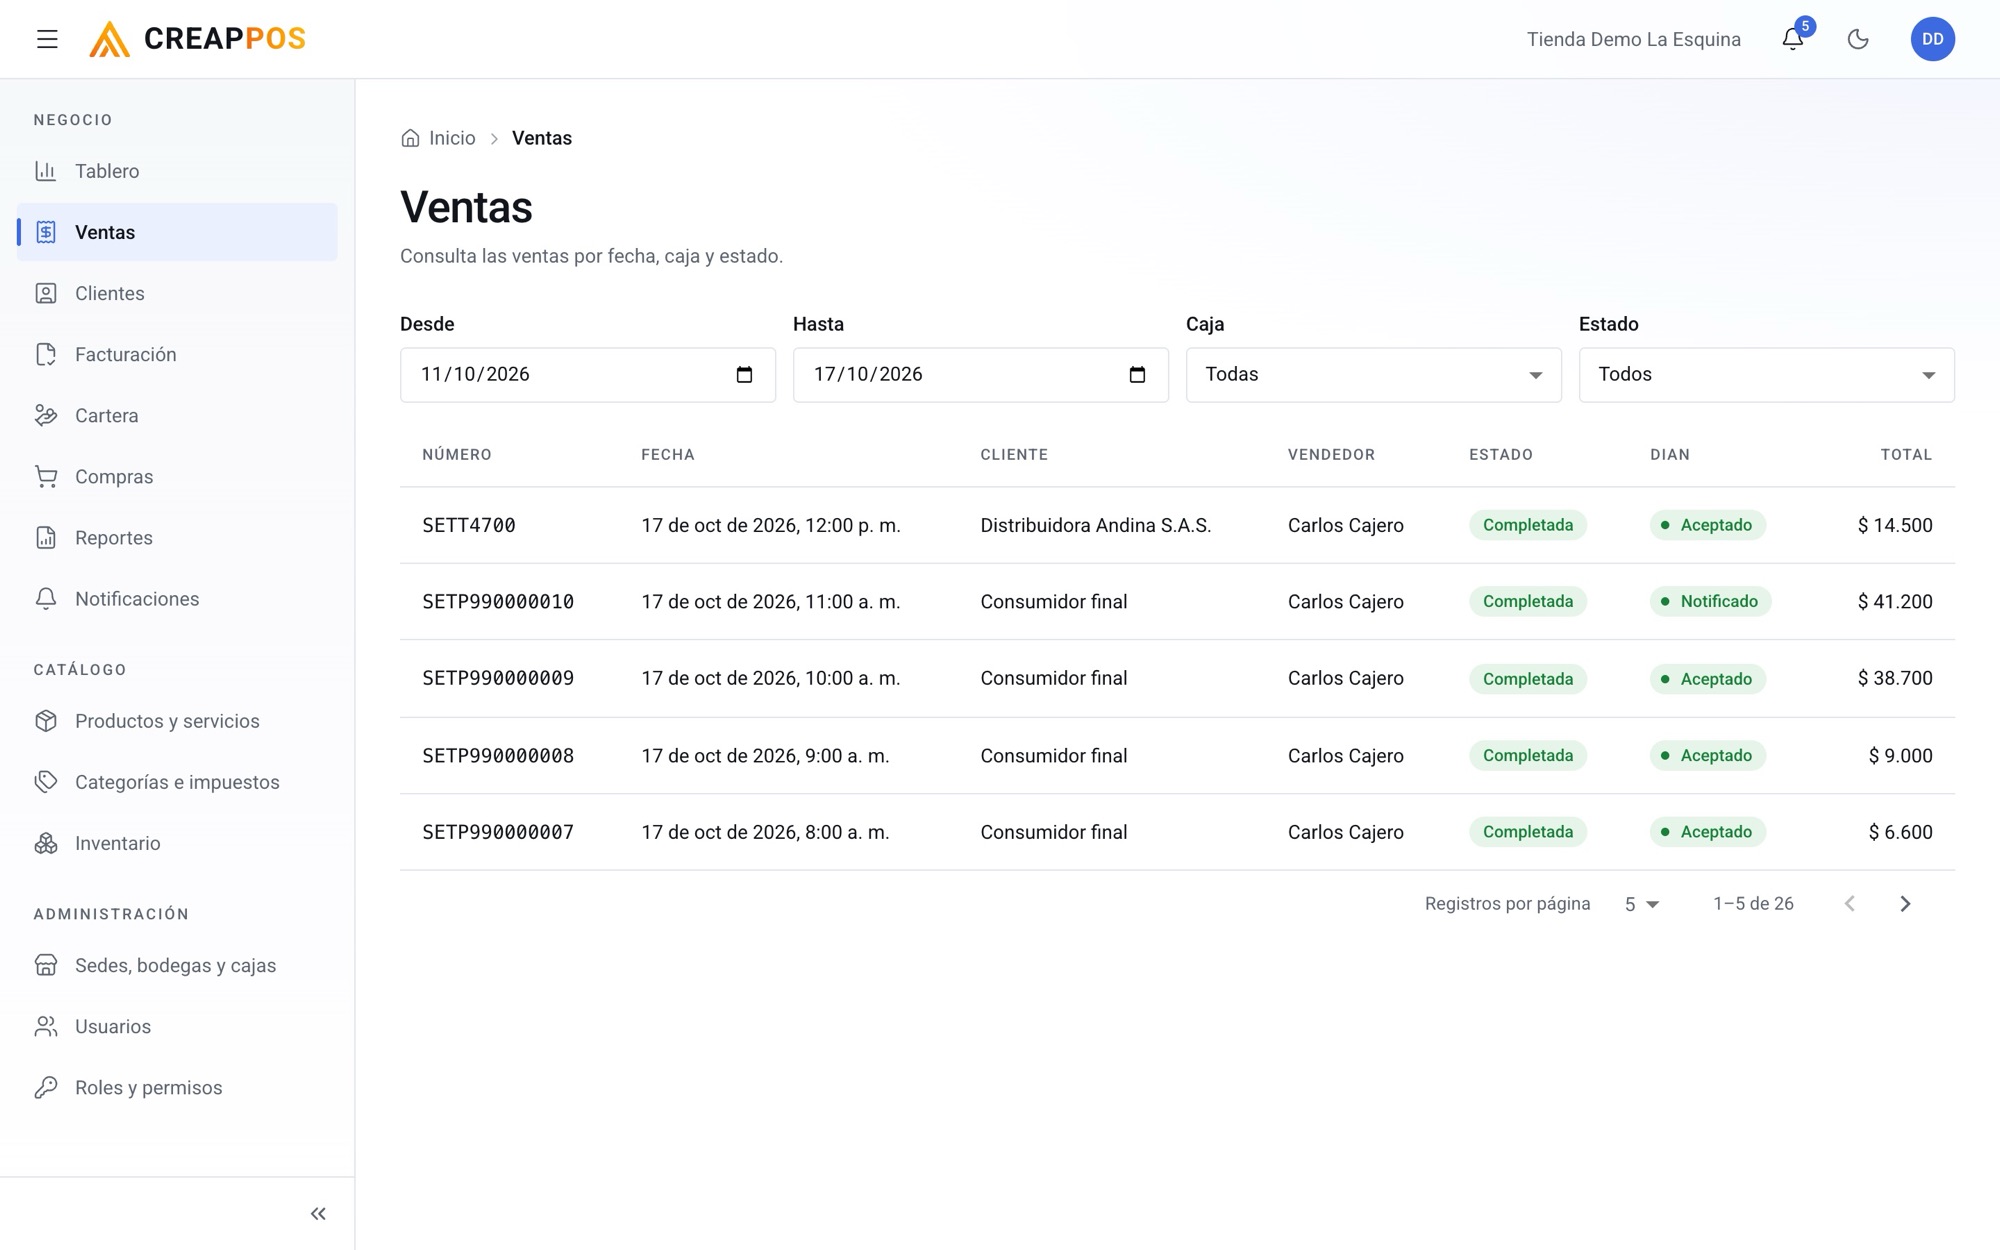Click the Reportes icon in the sidebar
2000x1250 pixels.
click(x=46, y=537)
